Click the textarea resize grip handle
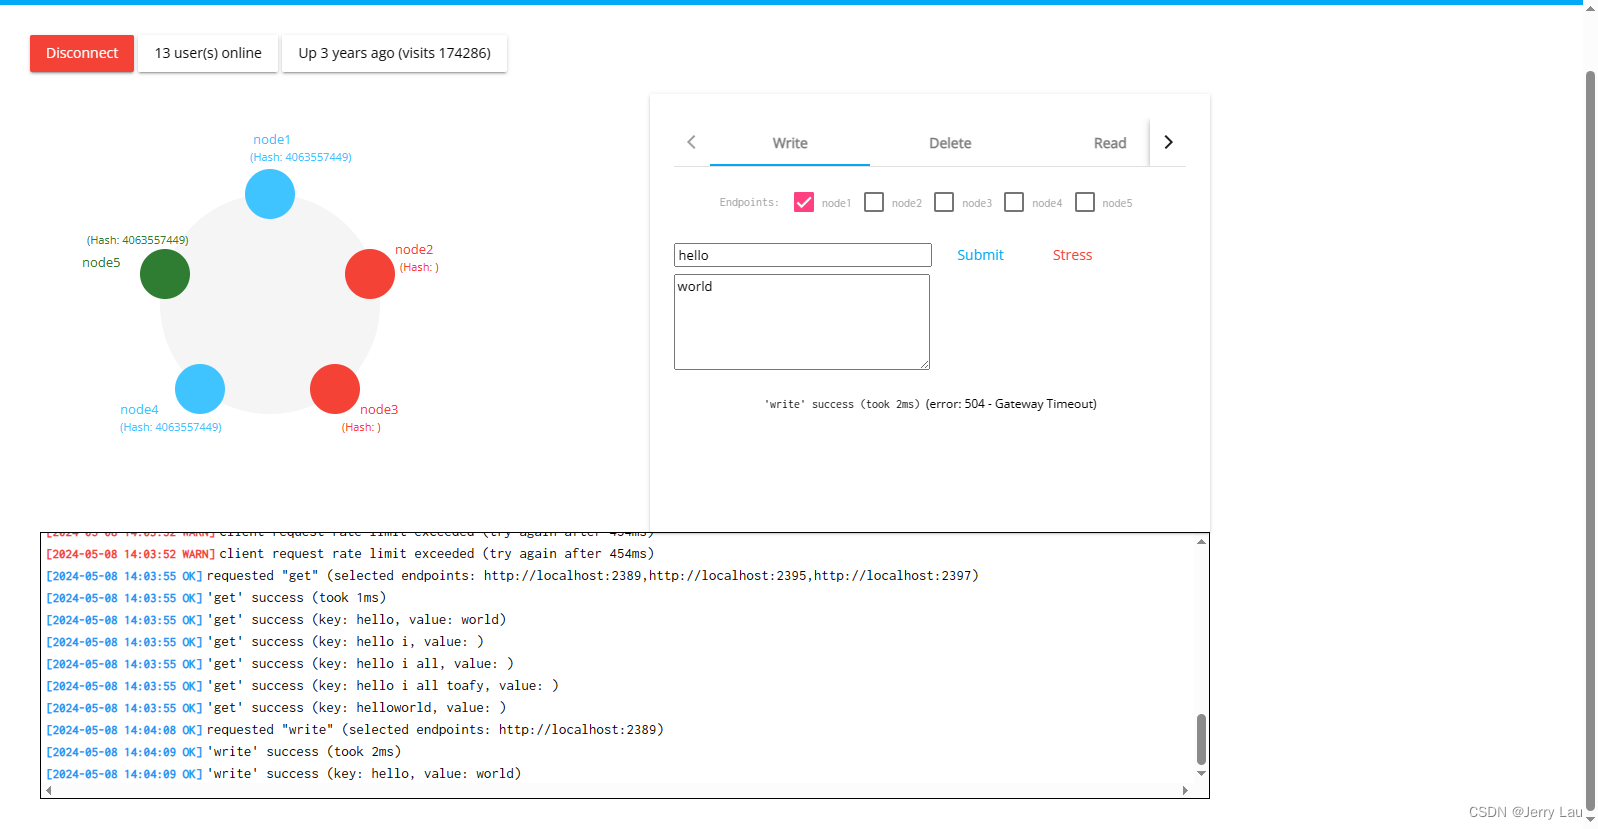 (x=924, y=364)
